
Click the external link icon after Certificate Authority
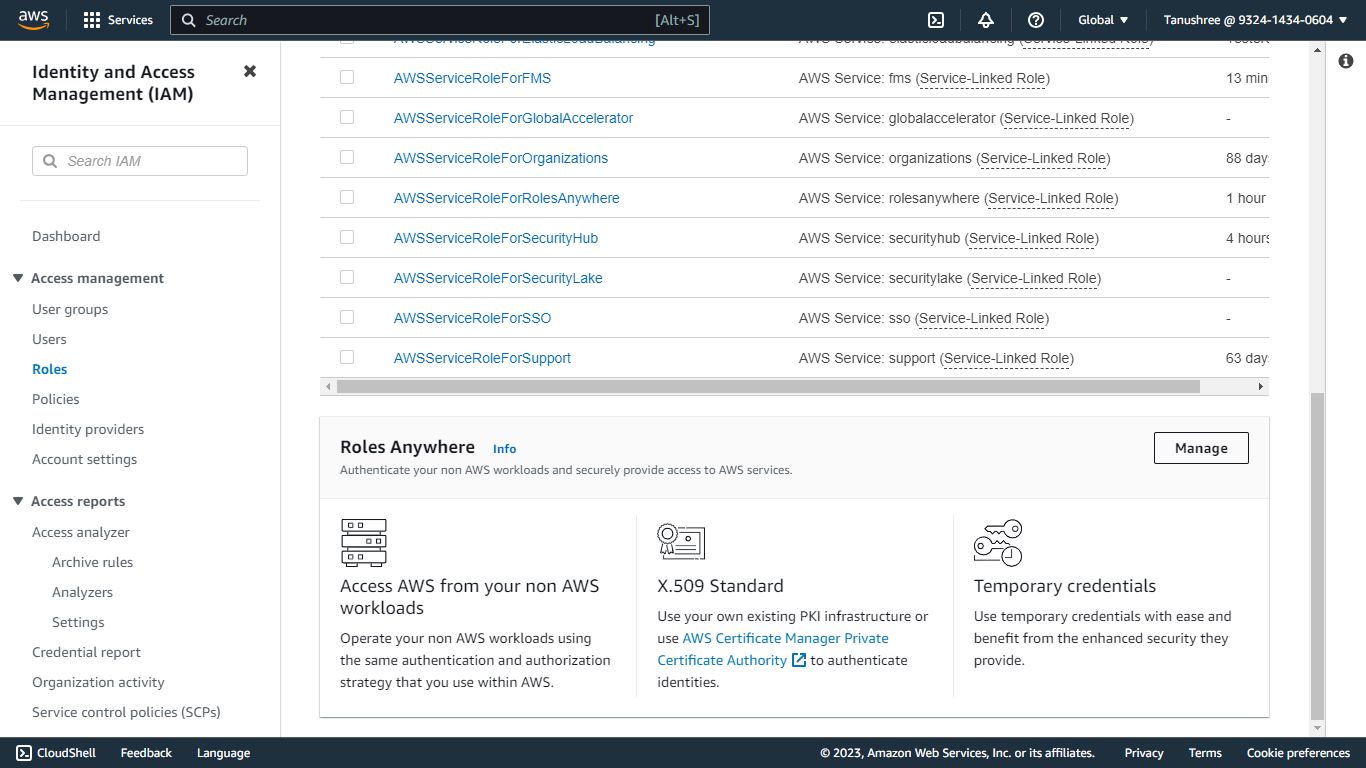[x=799, y=660]
